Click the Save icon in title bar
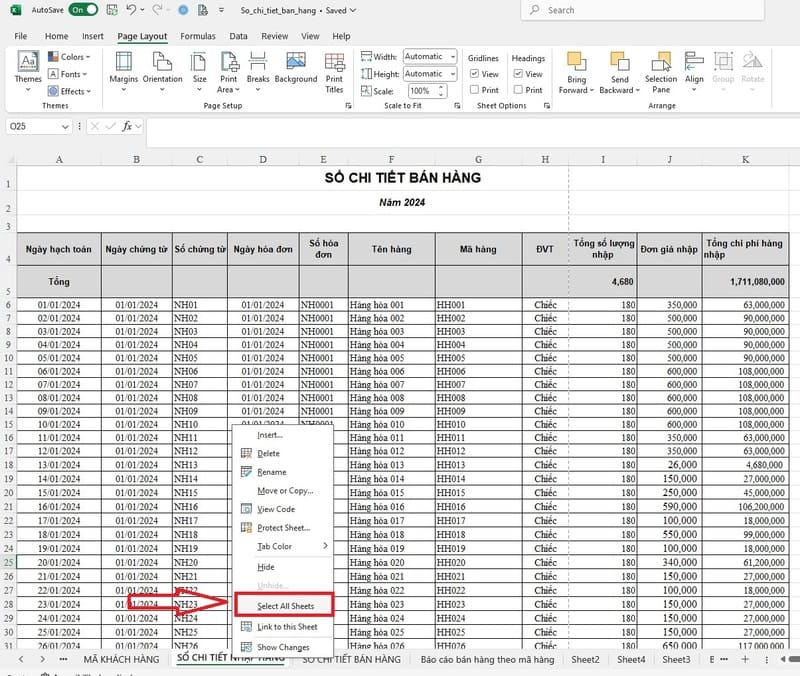This screenshot has height=676, width=800. coord(112,10)
